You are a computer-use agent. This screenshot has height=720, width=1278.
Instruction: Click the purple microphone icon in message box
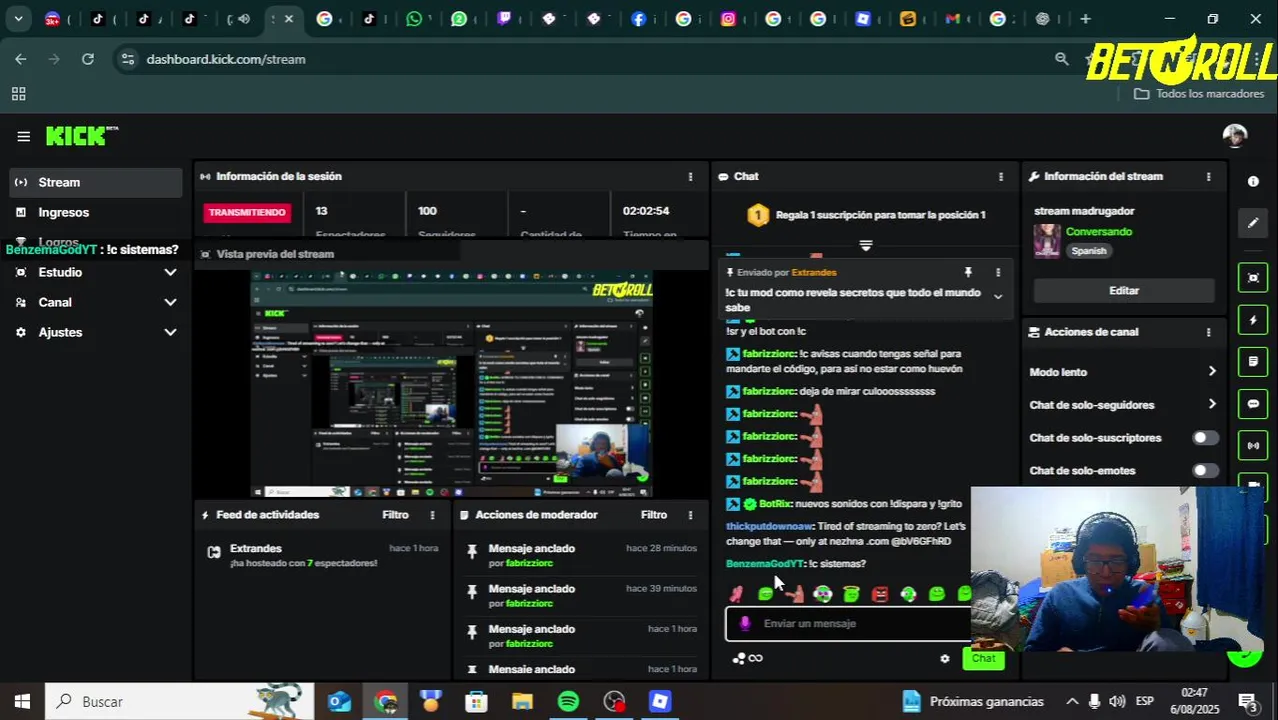pyautogui.click(x=744, y=623)
